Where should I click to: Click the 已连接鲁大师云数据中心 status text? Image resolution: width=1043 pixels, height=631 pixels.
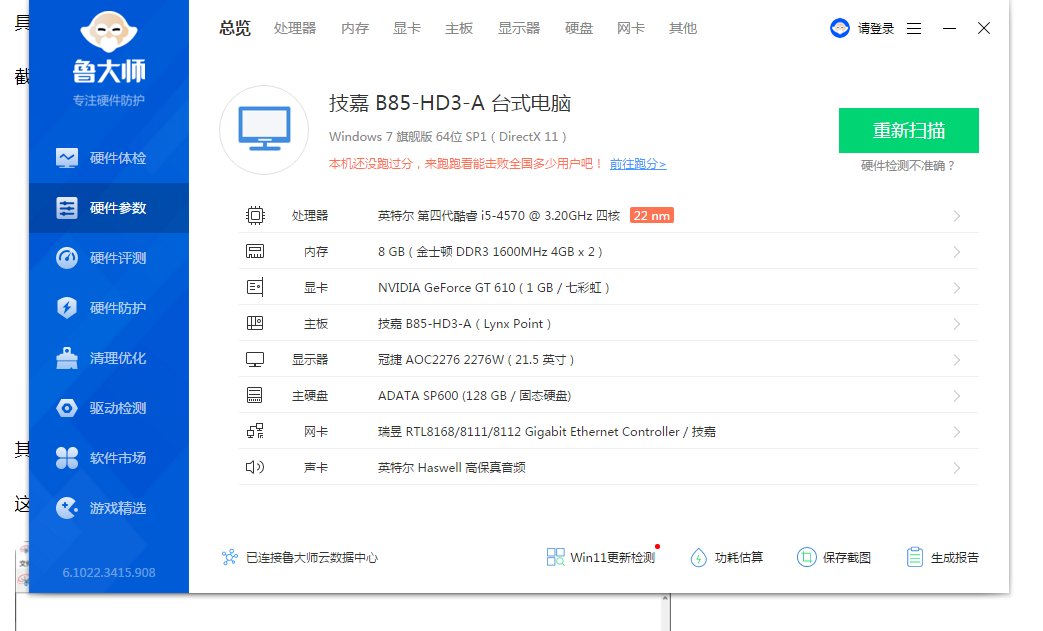[312, 557]
